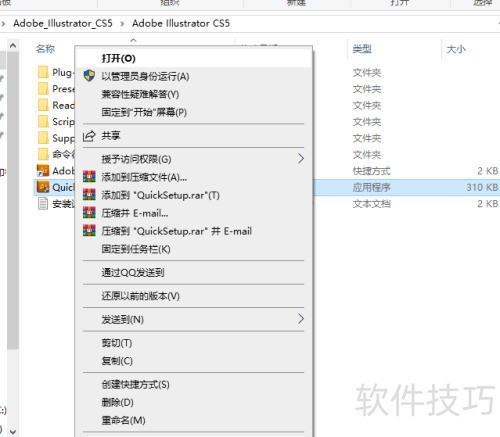The image size is (500, 437).
Task: Sort by 名称 column header
Action: pos(45,49)
